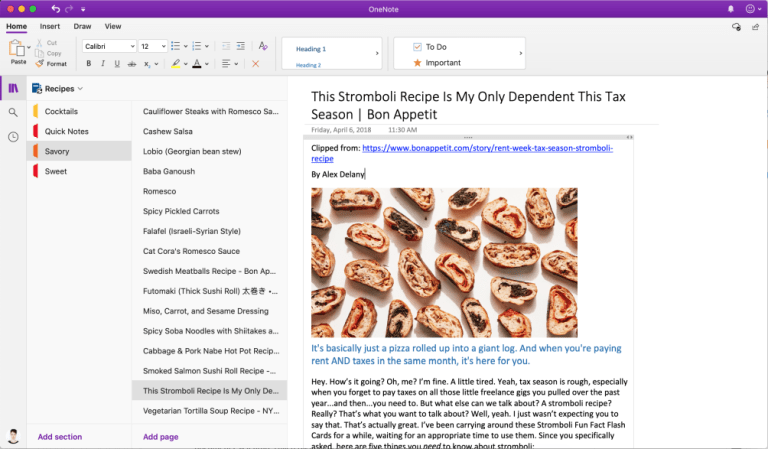Screen dimensions: 768x449
Task: Apply the font color swatch
Action: pos(197,64)
